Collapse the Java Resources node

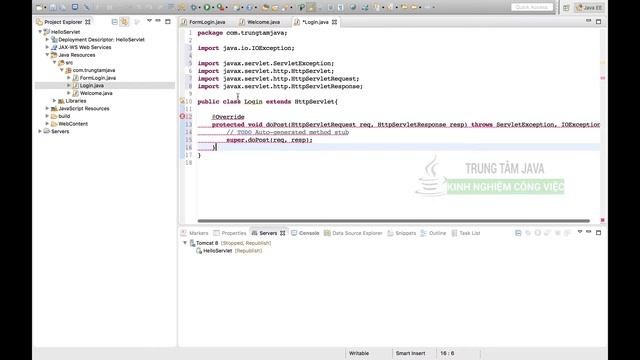pos(47,55)
